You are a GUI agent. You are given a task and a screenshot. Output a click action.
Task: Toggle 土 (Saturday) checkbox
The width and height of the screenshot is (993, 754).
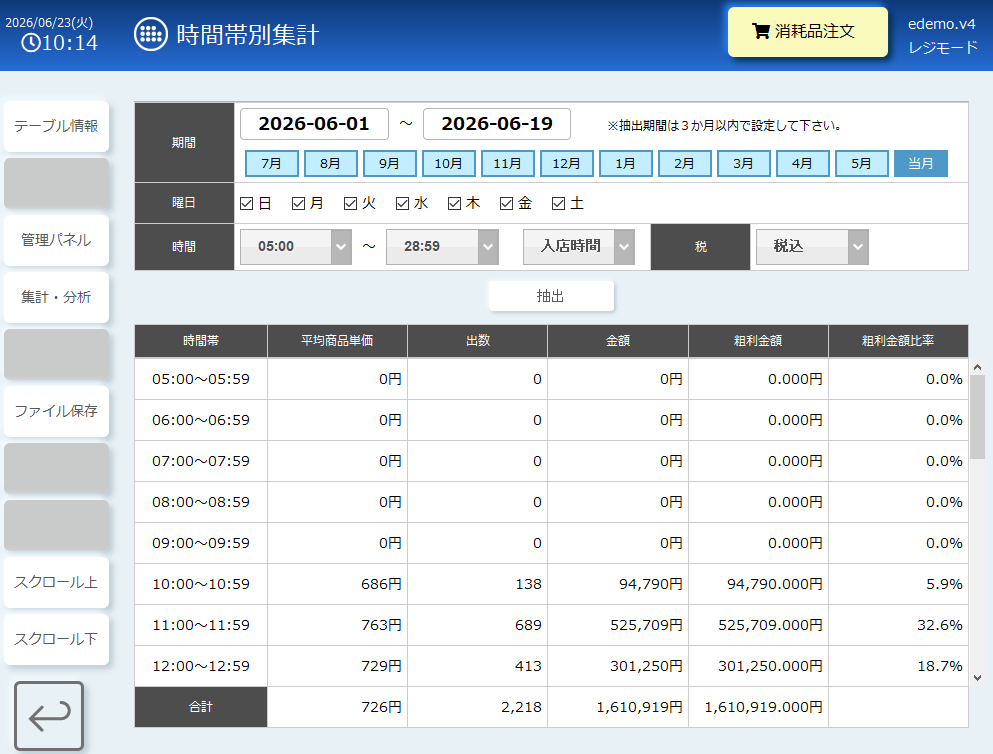tap(558, 203)
